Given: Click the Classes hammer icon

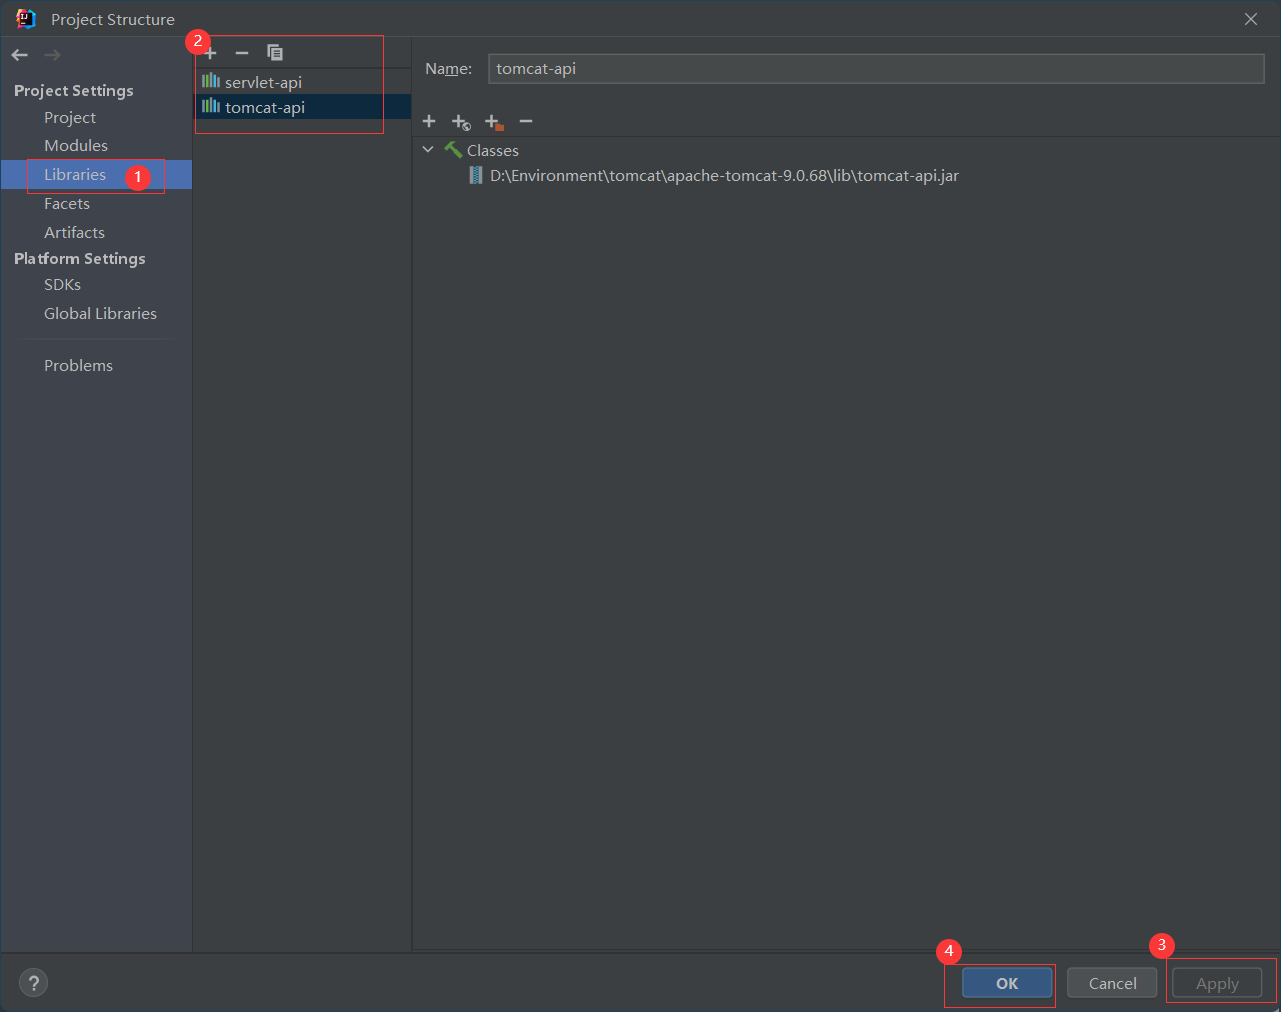Looking at the screenshot, I should tap(453, 150).
